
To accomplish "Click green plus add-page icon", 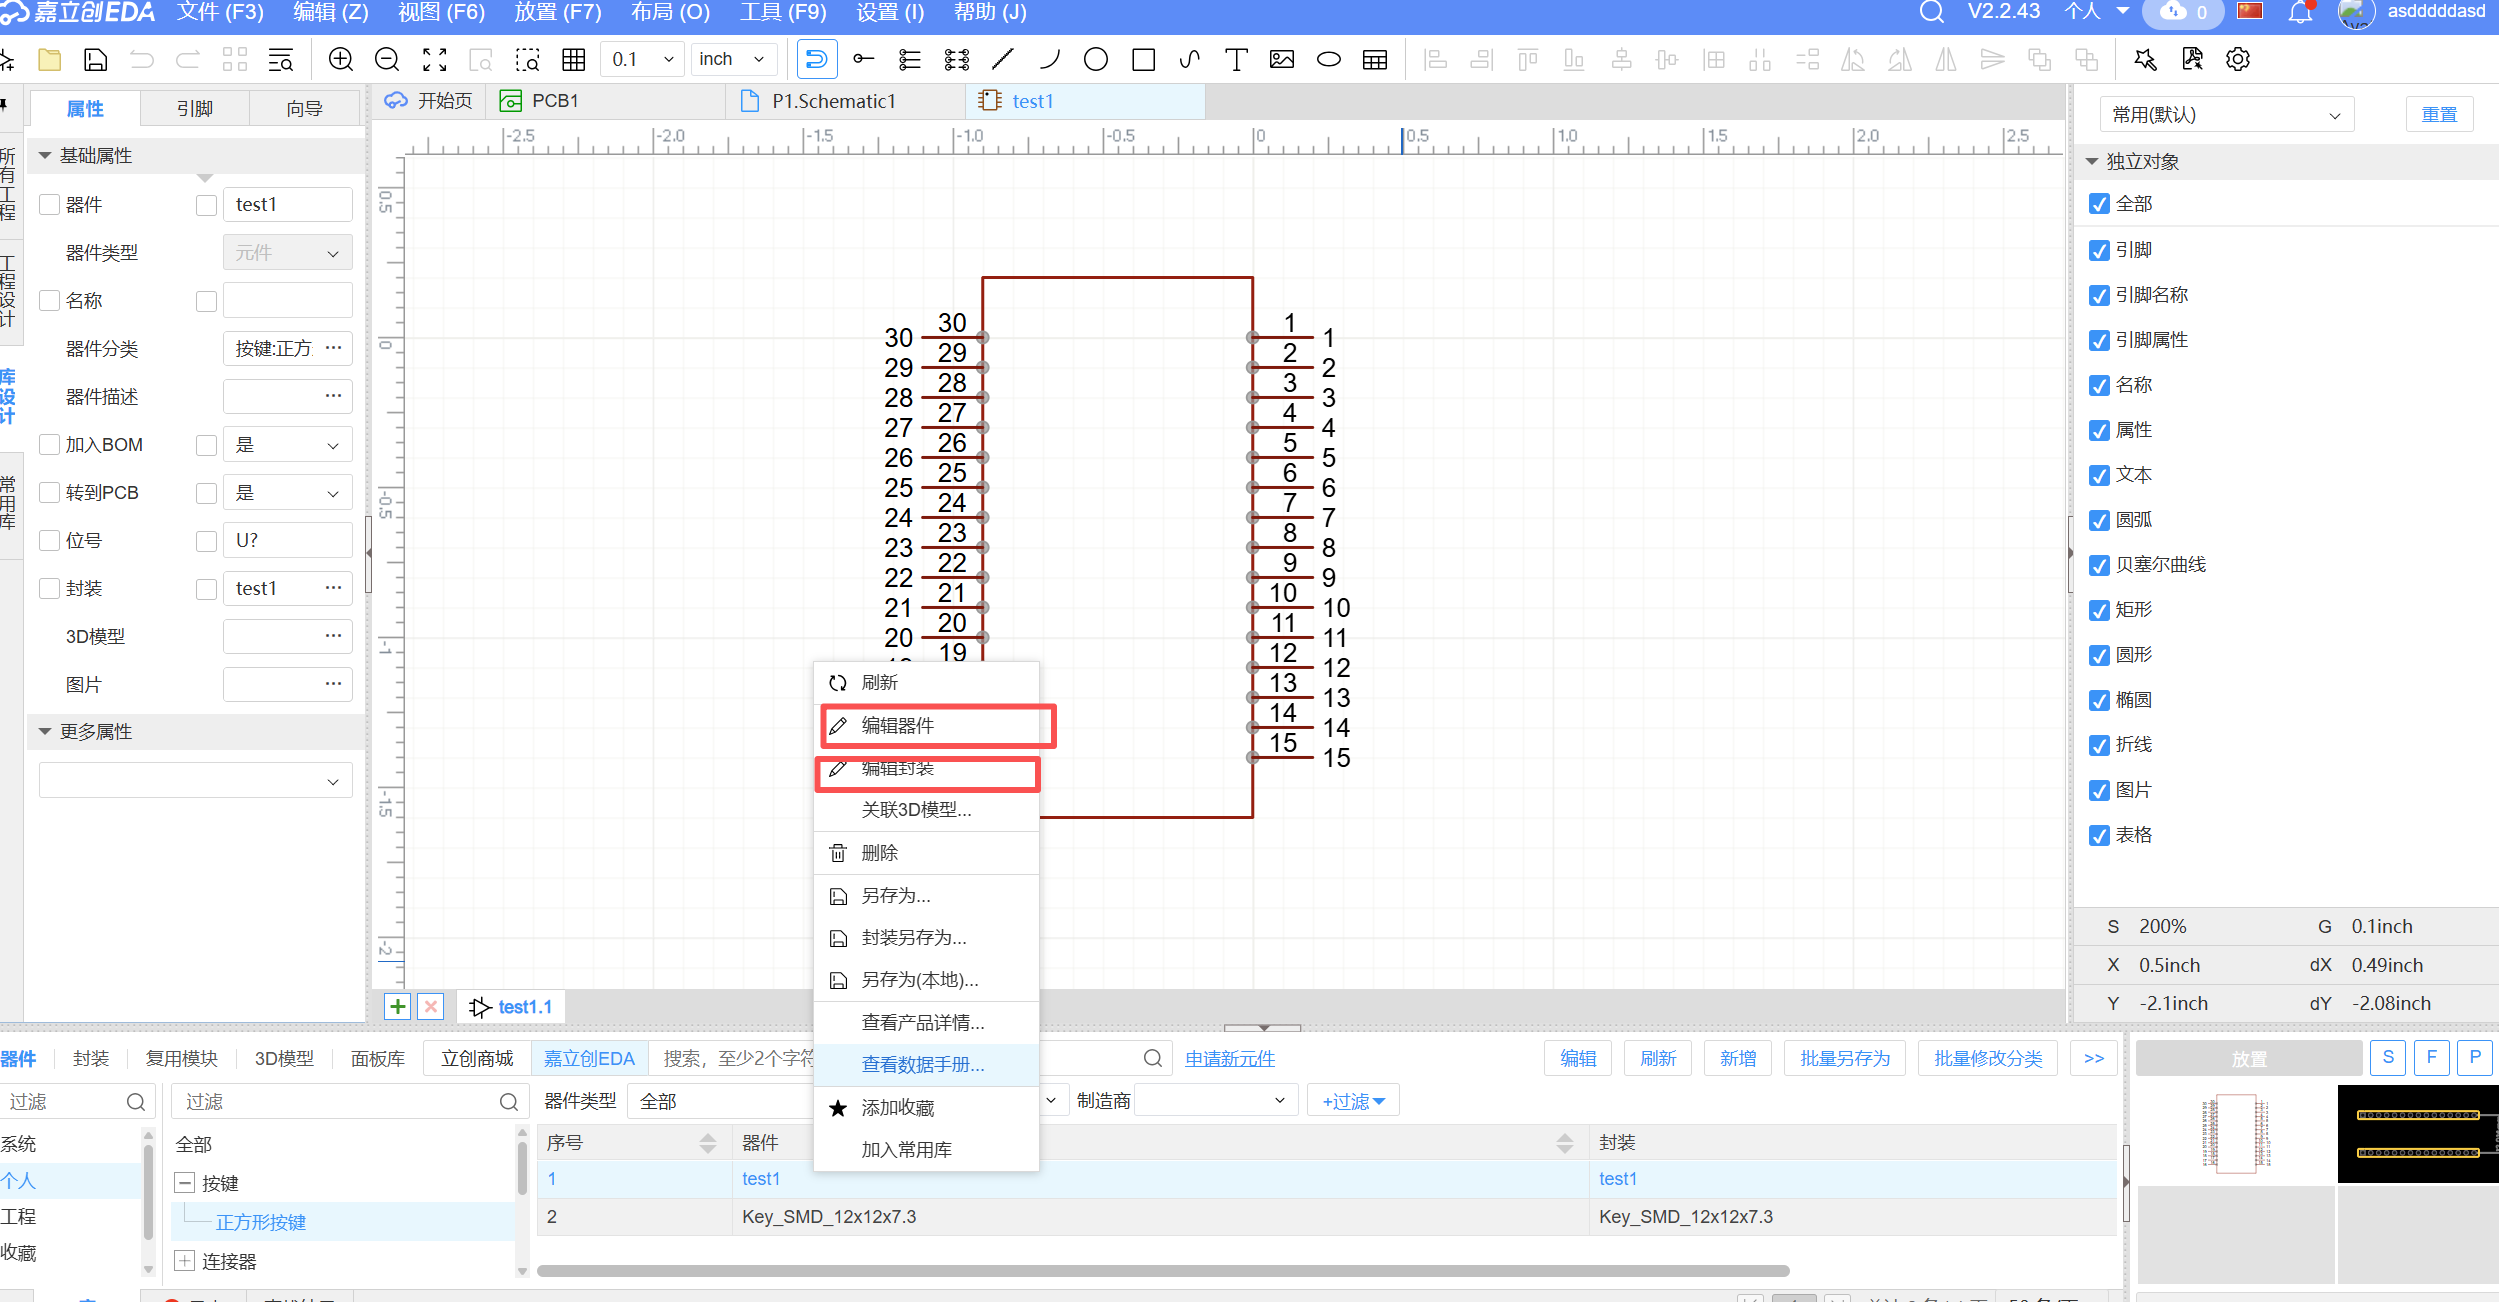I will coord(397,1006).
